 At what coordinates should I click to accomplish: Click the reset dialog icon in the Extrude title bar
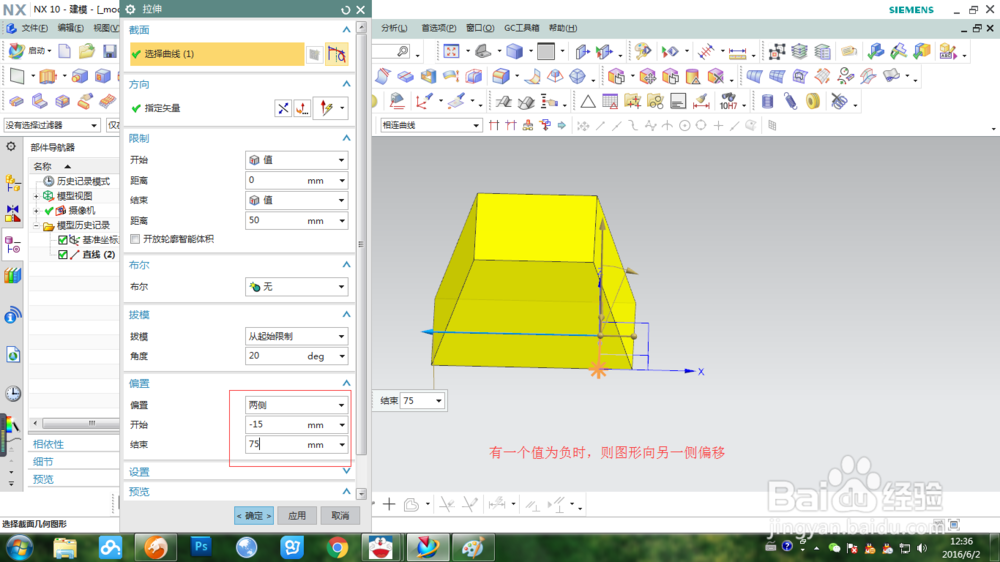click(x=346, y=10)
